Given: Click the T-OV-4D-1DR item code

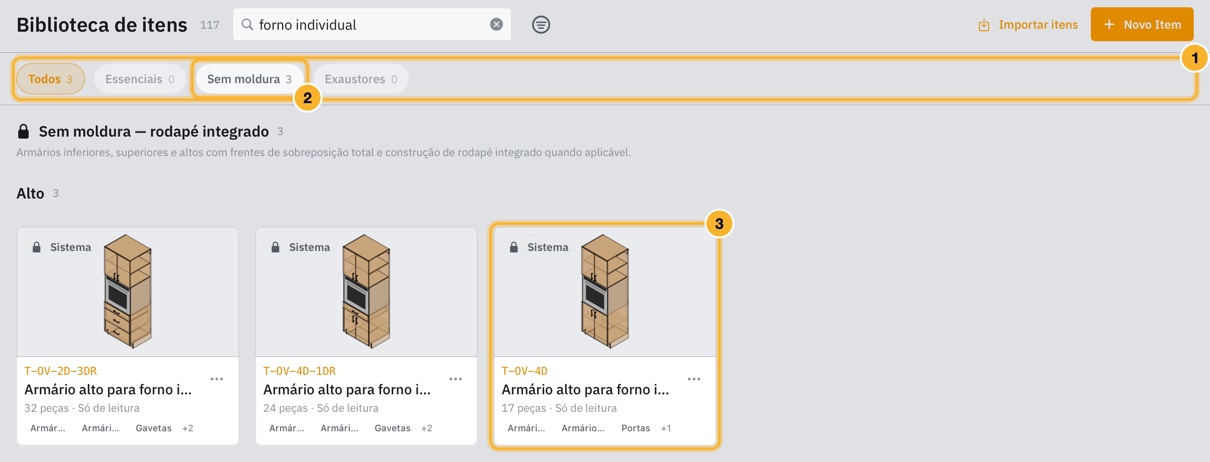Looking at the screenshot, I should click(299, 371).
